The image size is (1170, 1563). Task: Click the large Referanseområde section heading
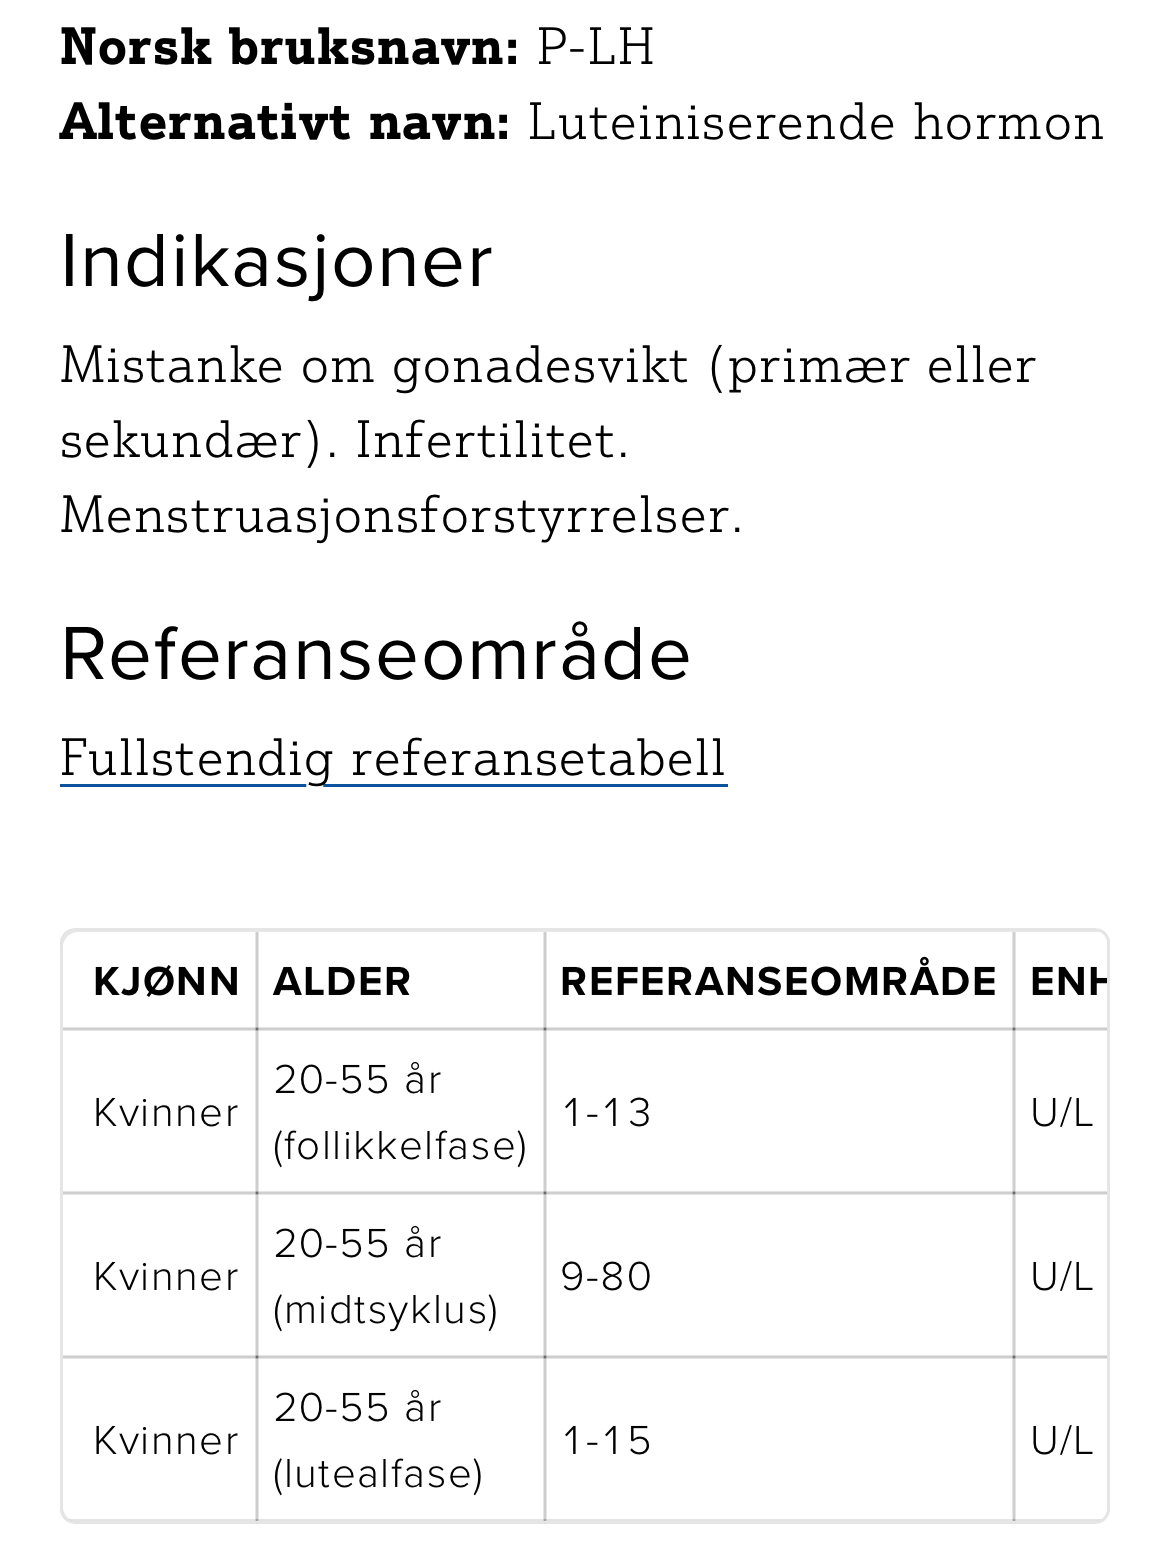[375, 655]
